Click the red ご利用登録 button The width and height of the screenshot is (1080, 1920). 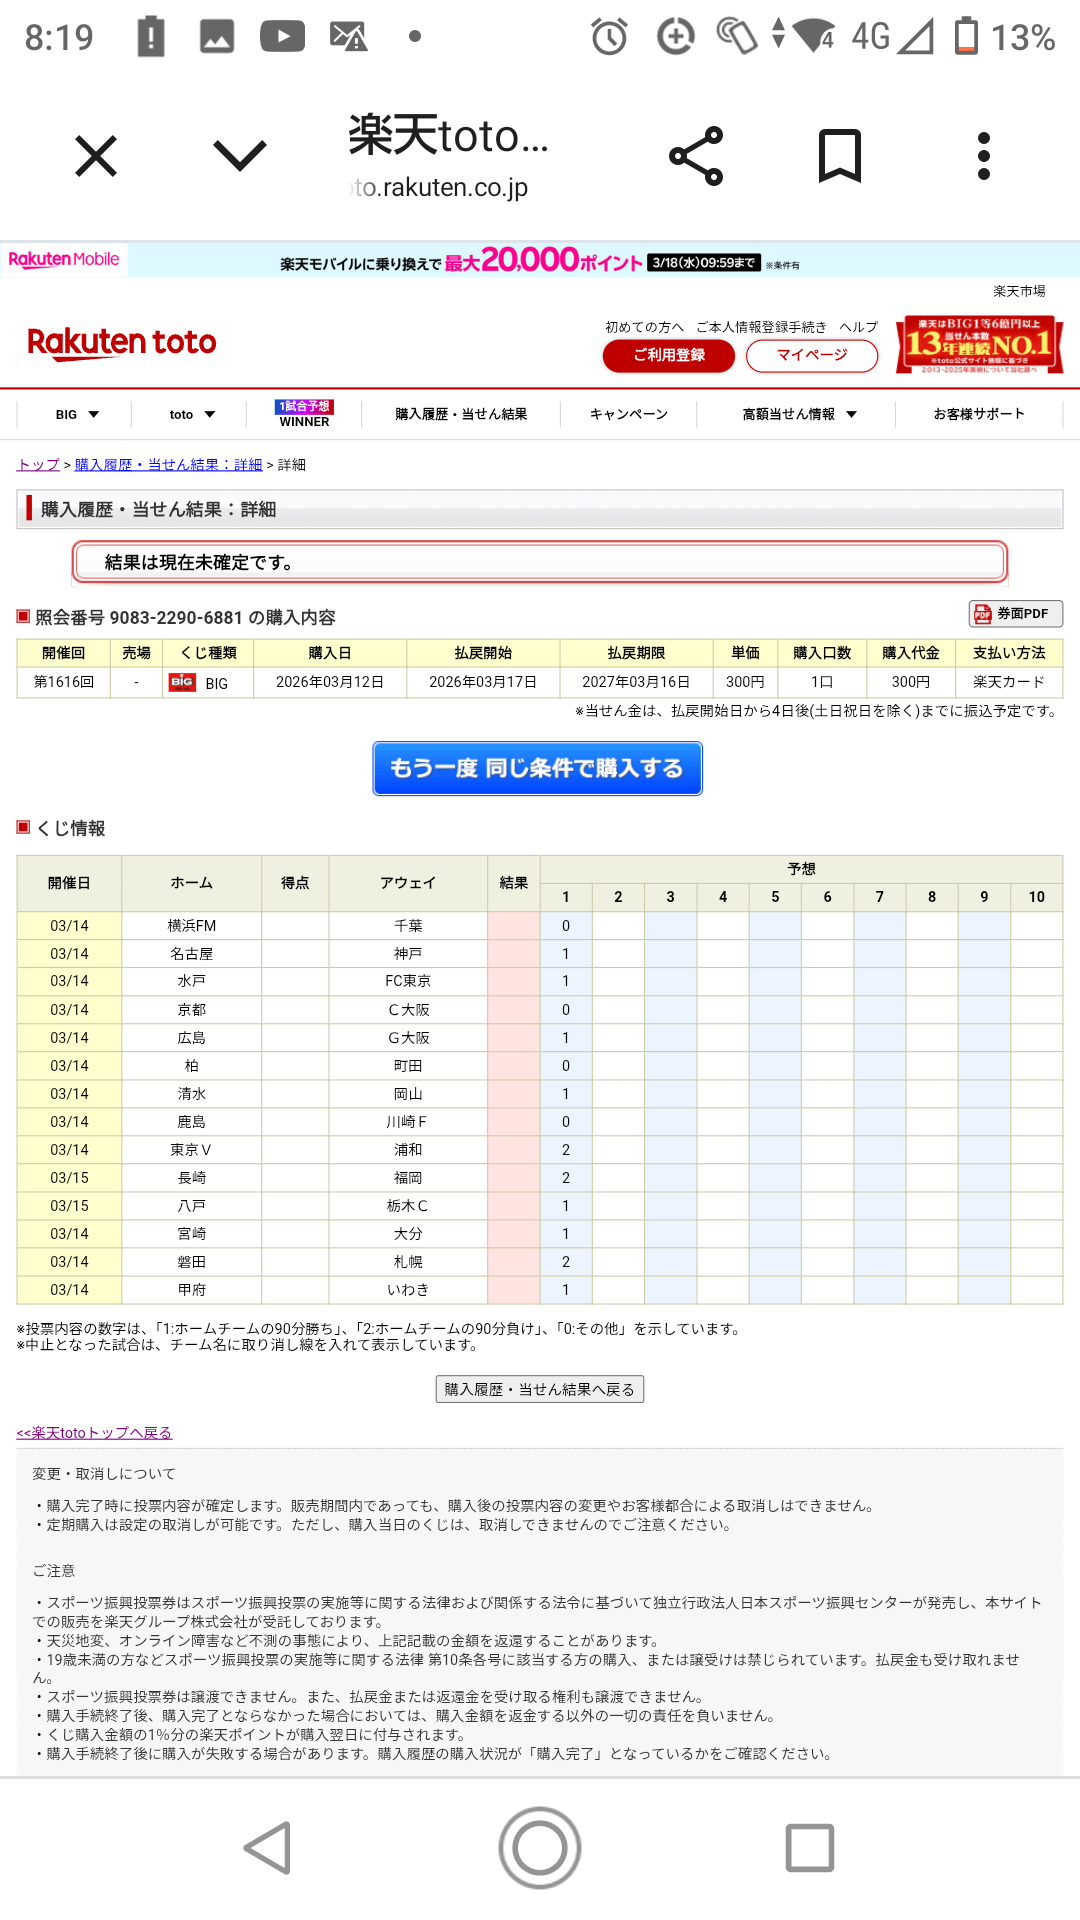coord(668,355)
